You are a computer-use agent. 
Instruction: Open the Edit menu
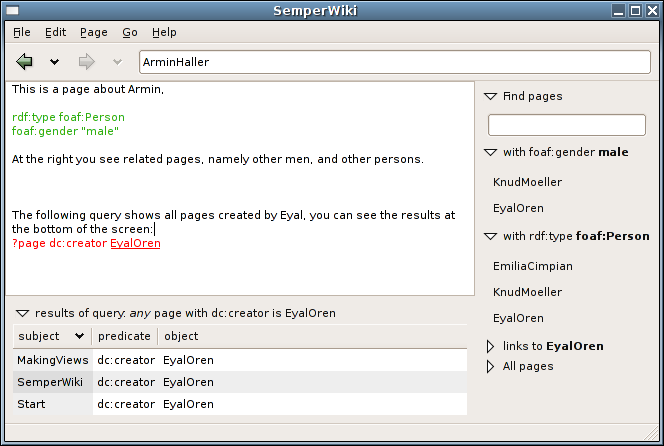pos(55,32)
